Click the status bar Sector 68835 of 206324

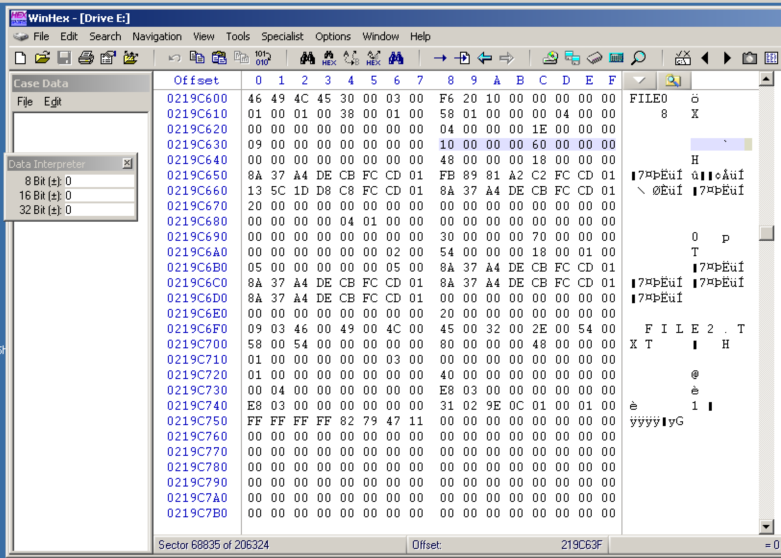point(214,545)
